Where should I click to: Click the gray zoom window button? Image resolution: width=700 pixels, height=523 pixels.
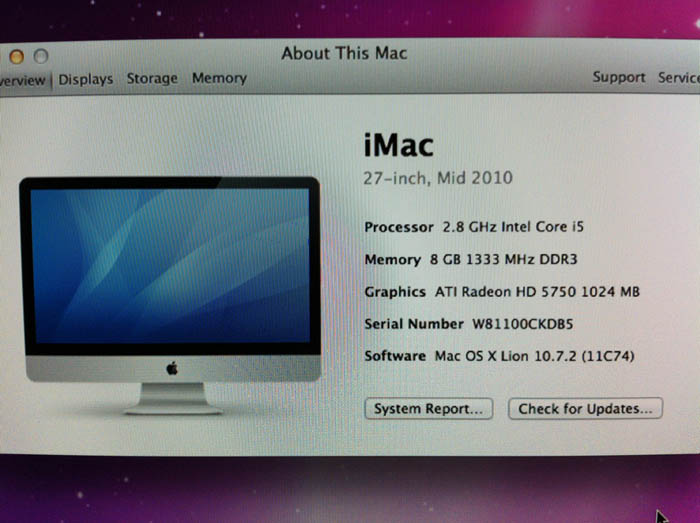pyautogui.click(x=41, y=56)
